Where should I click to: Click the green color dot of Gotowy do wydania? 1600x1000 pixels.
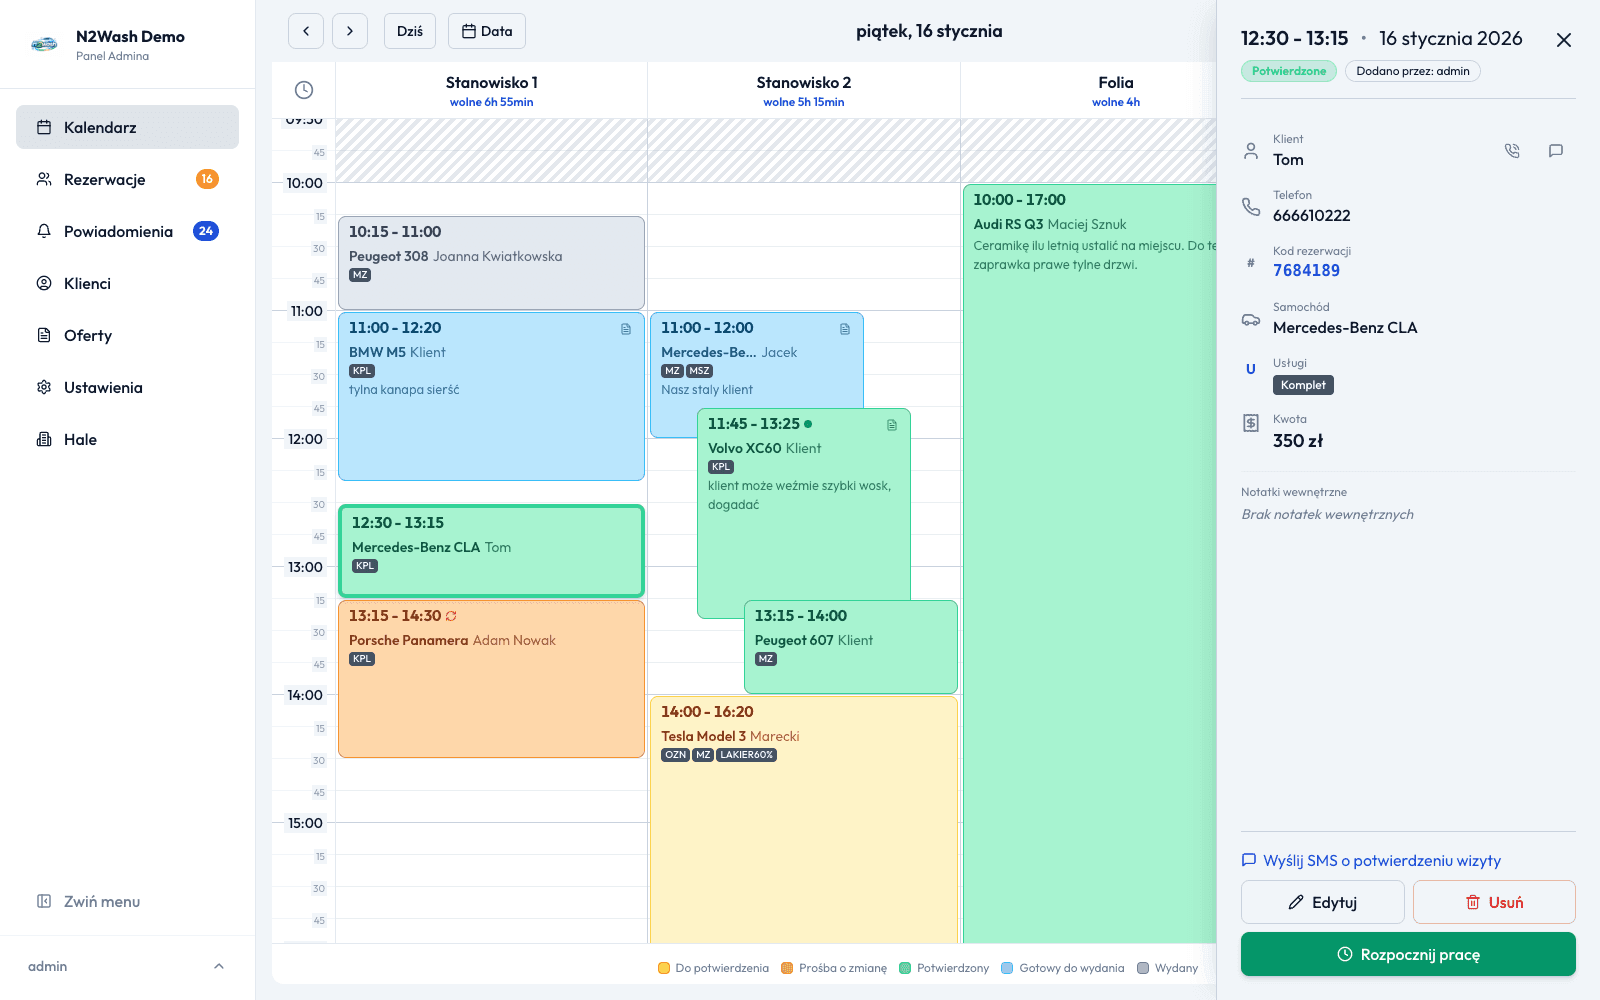click(x=1005, y=968)
